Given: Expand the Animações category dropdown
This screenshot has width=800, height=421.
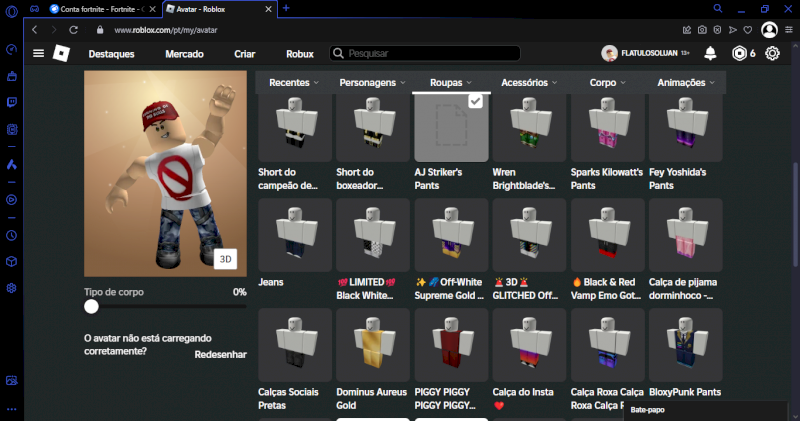Looking at the screenshot, I should click(686, 82).
